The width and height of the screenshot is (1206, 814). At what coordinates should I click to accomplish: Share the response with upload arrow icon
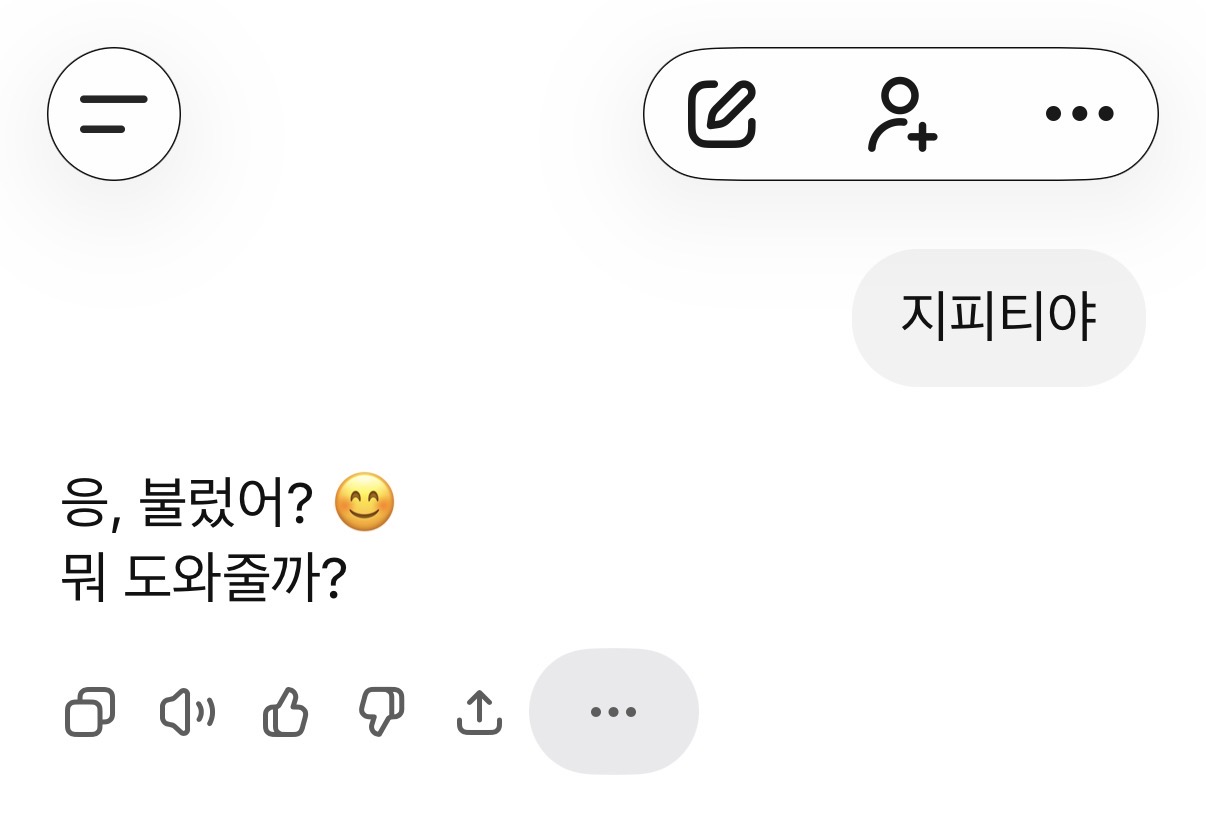coord(478,713)
